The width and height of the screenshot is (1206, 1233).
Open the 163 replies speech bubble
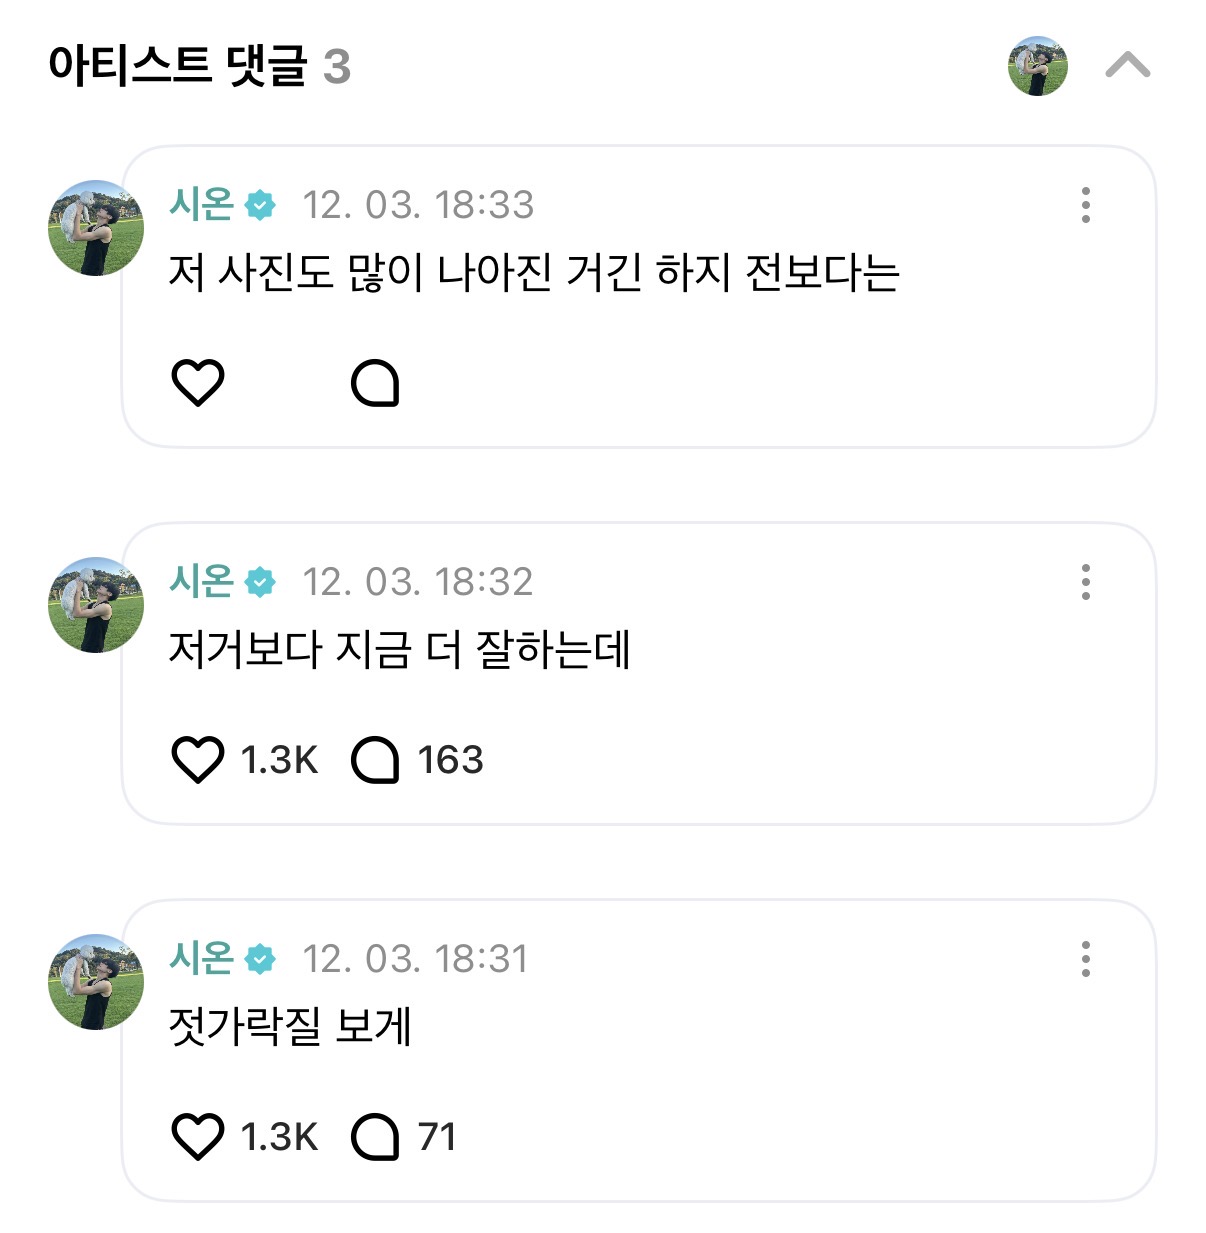point(375,760)
